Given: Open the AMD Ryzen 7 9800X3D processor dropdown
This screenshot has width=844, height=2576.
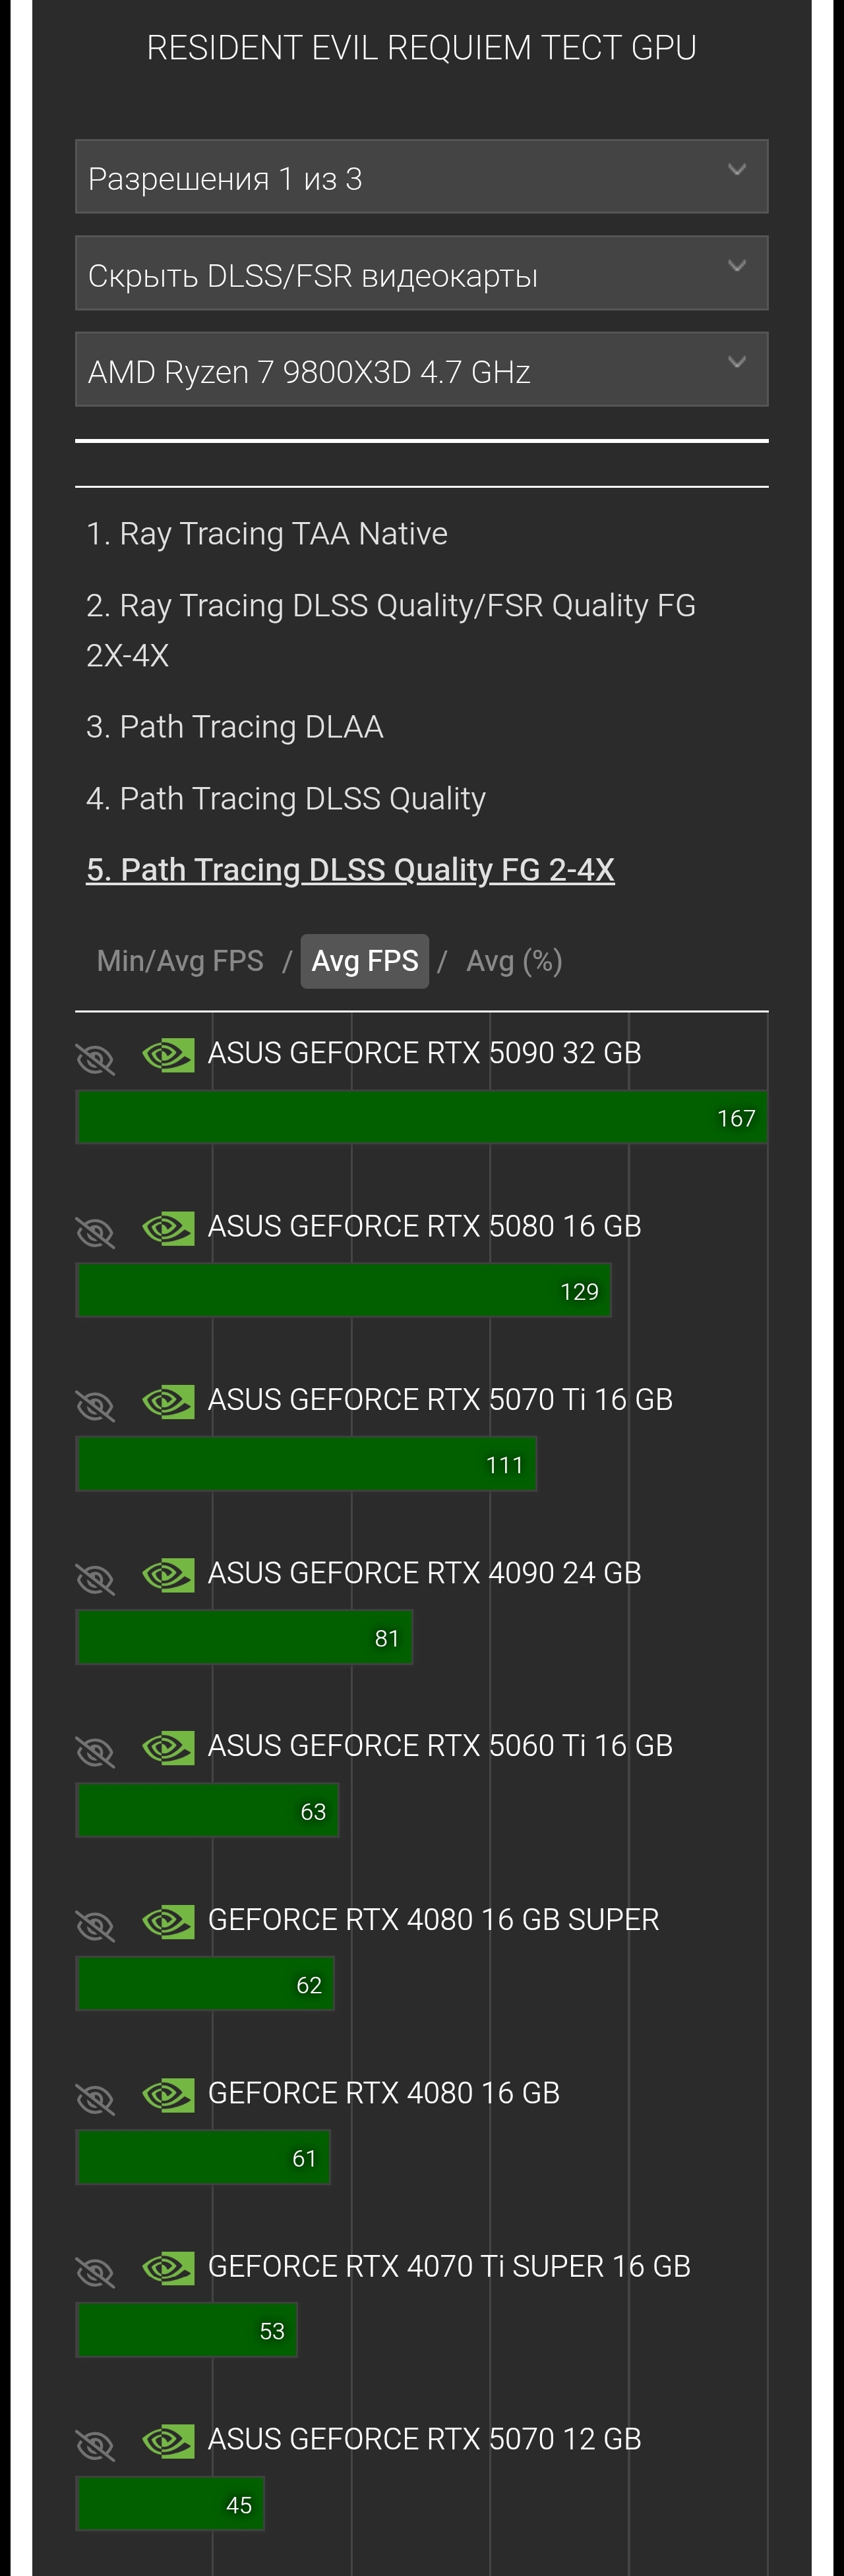Looking at the screenshot, I should [x=421, y=370].
